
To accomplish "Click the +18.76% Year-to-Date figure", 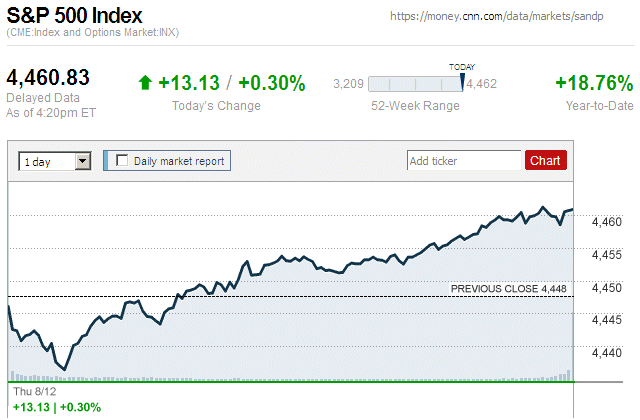I will [x=593, y=83].
